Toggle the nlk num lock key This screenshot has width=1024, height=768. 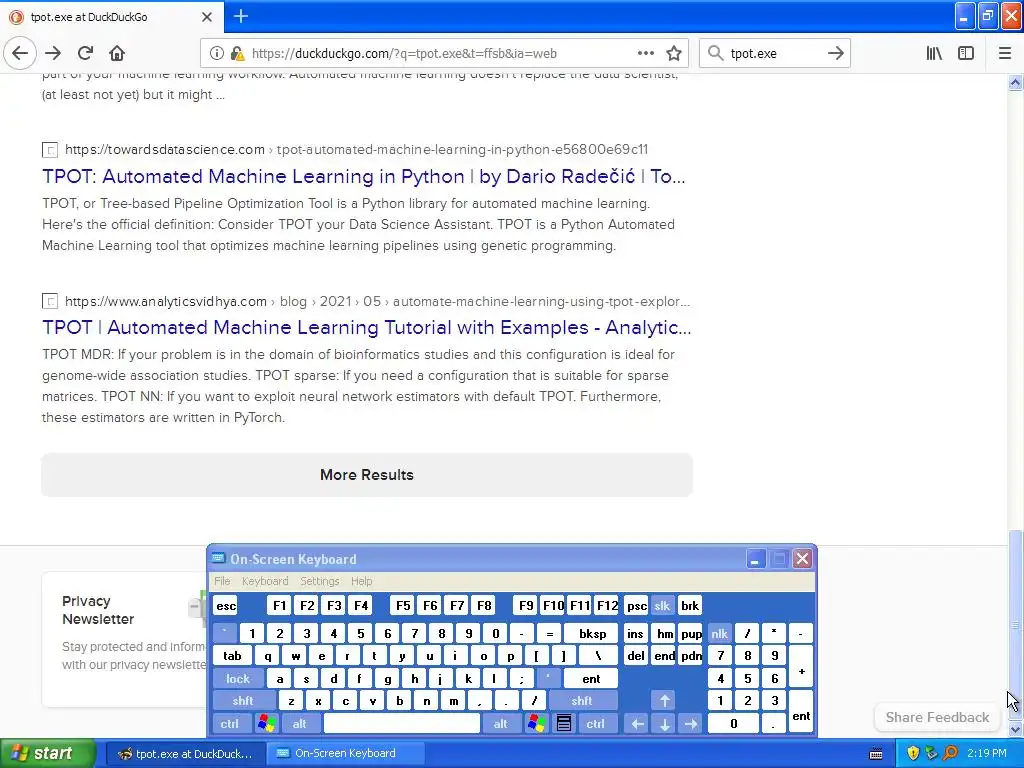(720, 633)
